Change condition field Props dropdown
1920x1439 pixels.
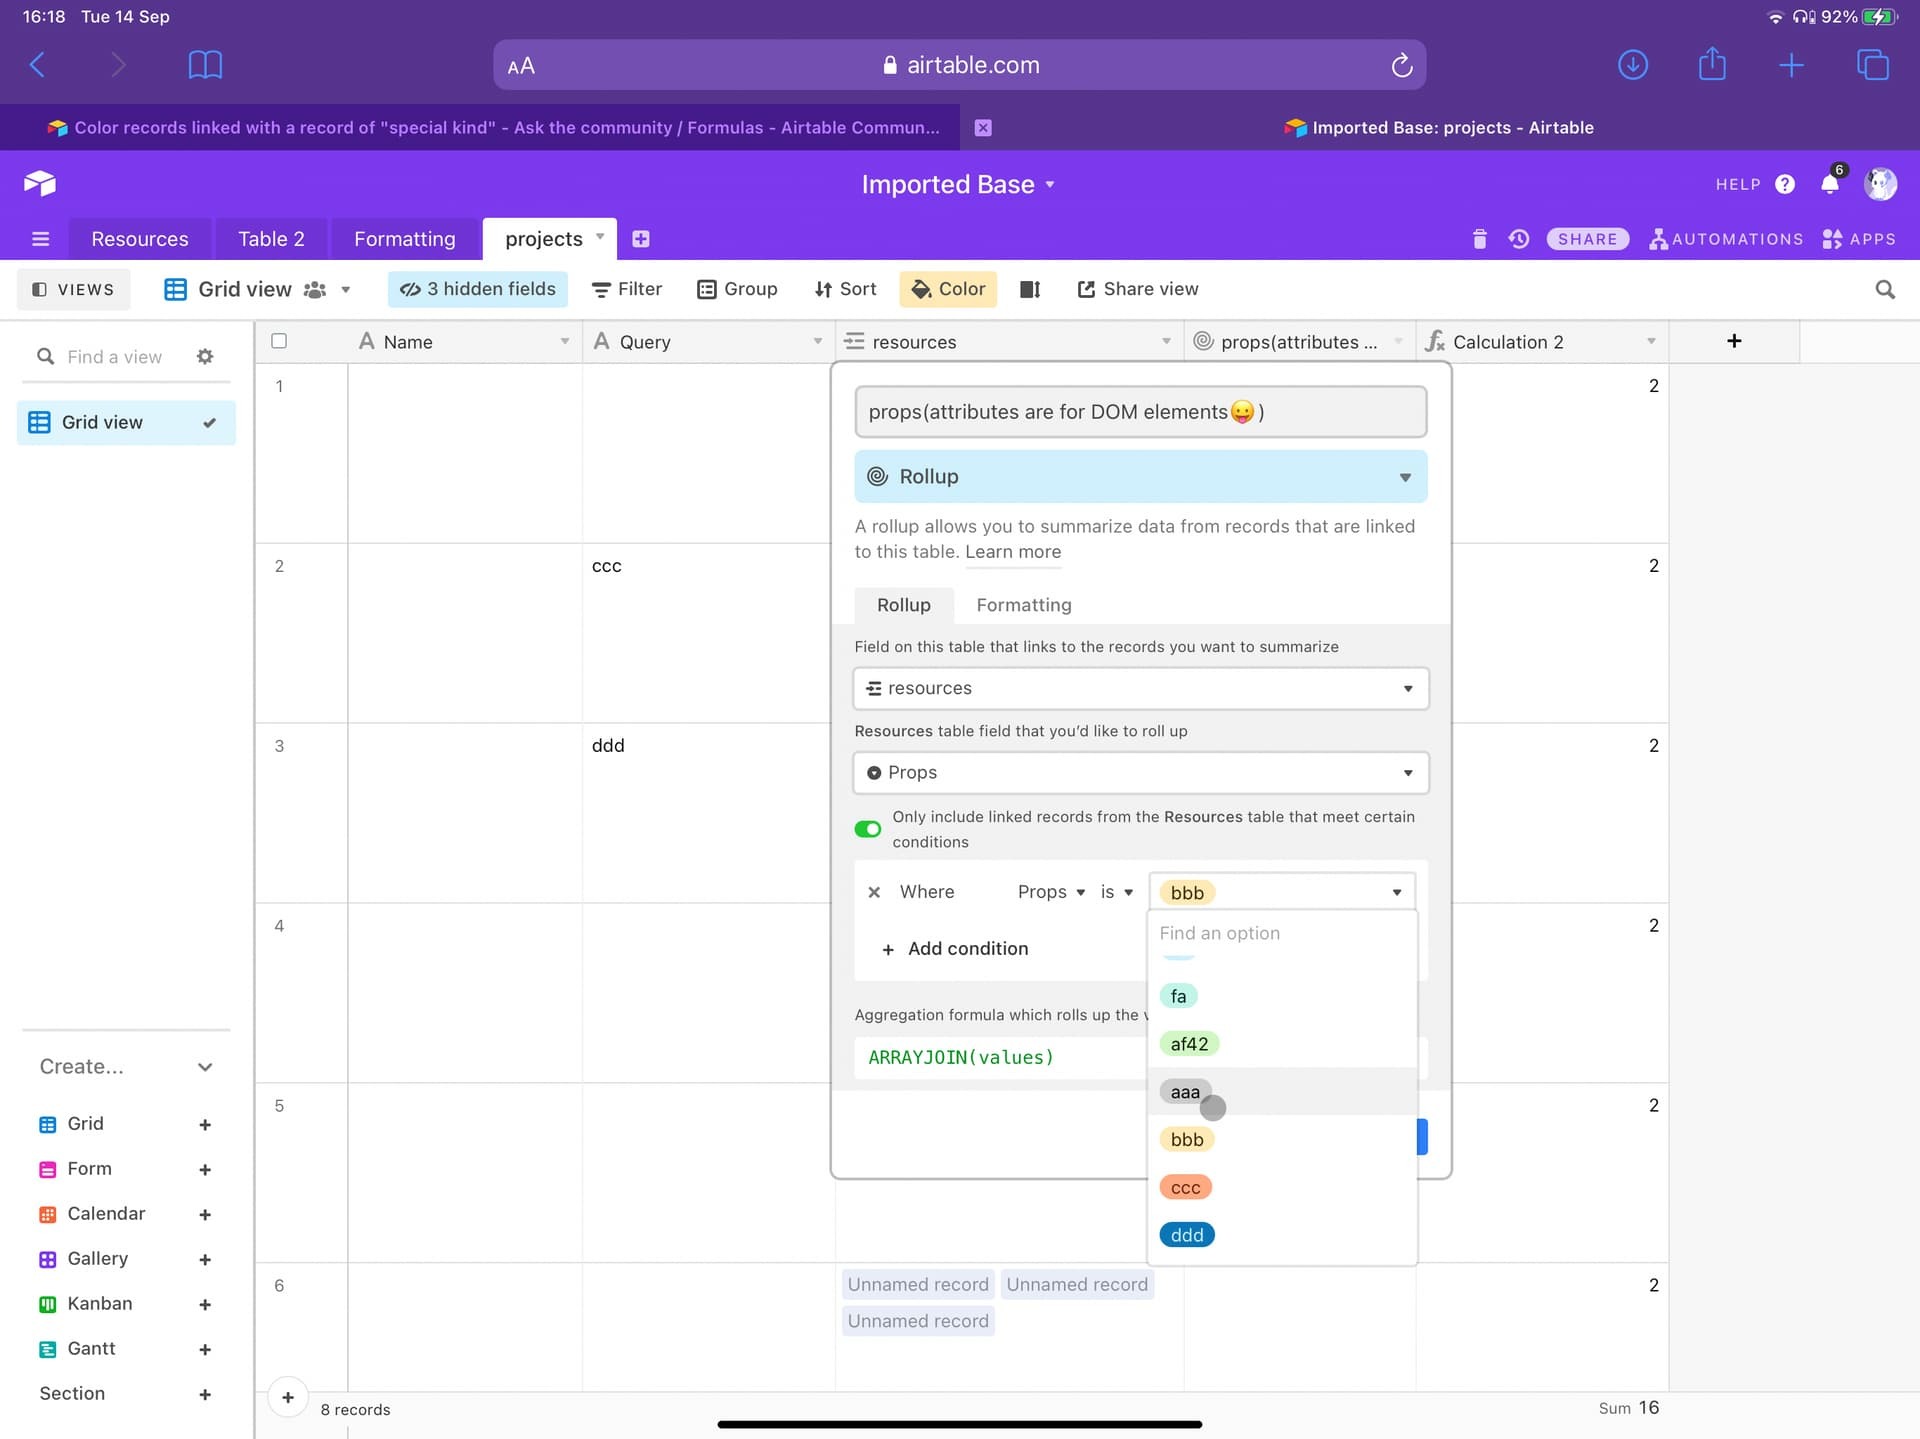tap(1051, 892)
